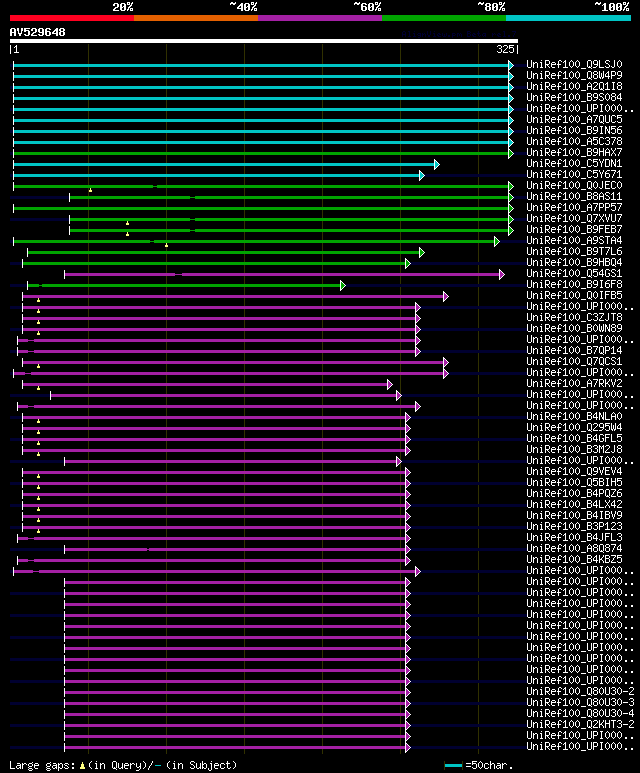Open hit UniRef100_B9IN56

[x=574, y=131]
